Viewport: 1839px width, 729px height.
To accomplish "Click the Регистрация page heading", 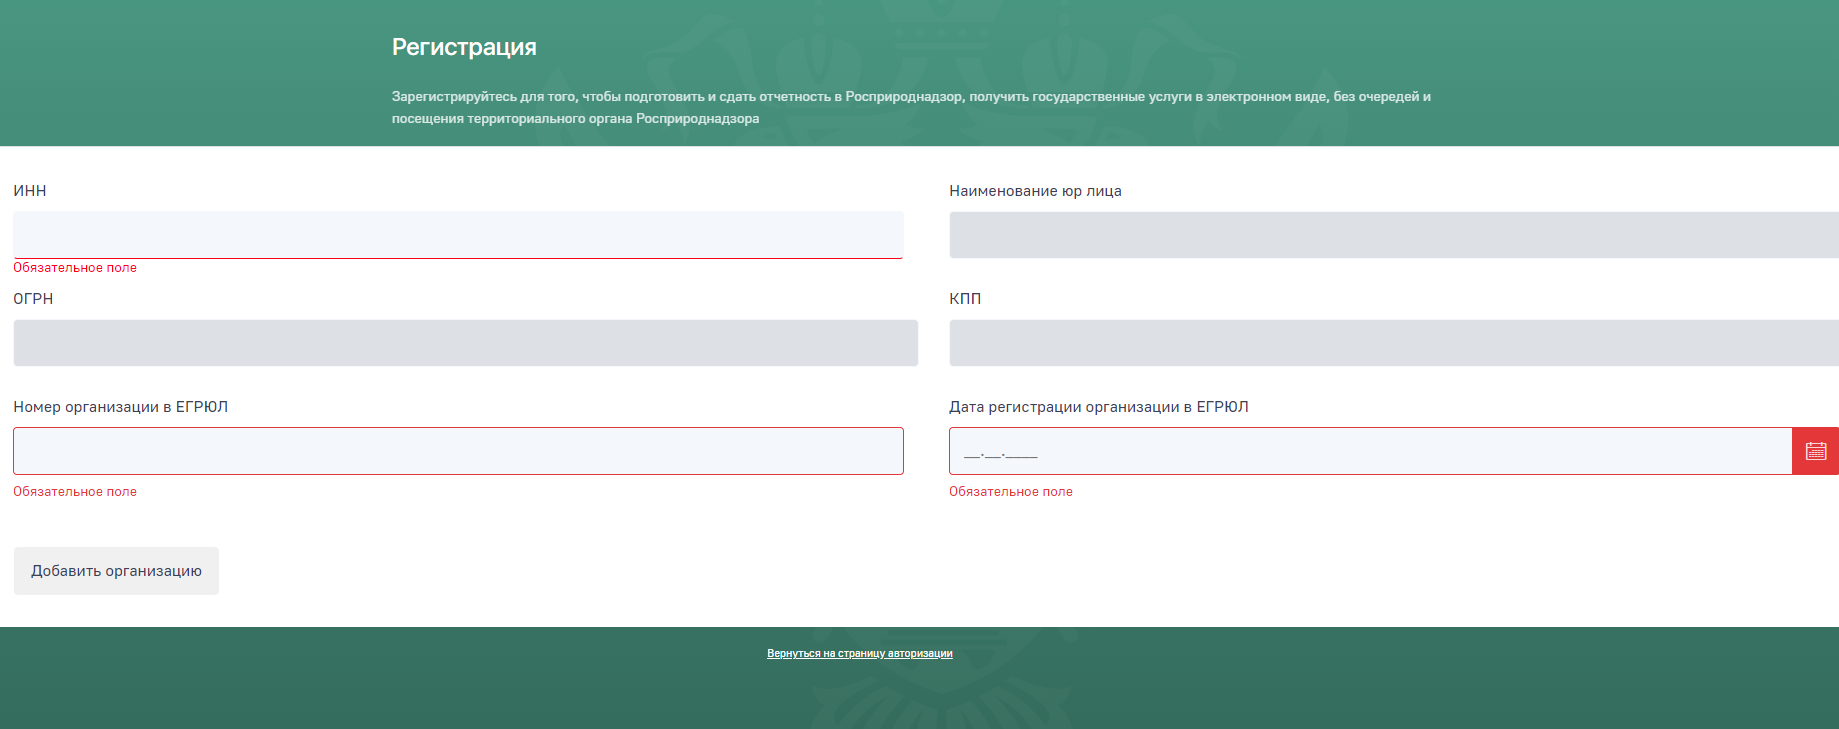I will click(464, 47).
